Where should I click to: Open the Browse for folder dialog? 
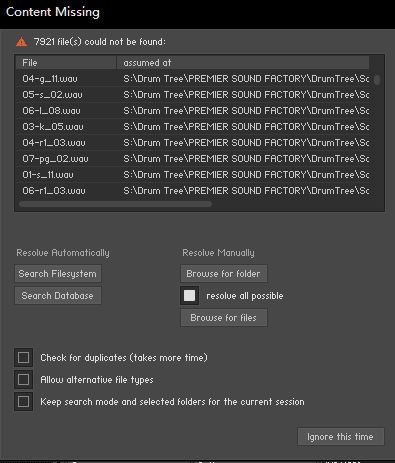pyautogui.click(x=224, y=274)
